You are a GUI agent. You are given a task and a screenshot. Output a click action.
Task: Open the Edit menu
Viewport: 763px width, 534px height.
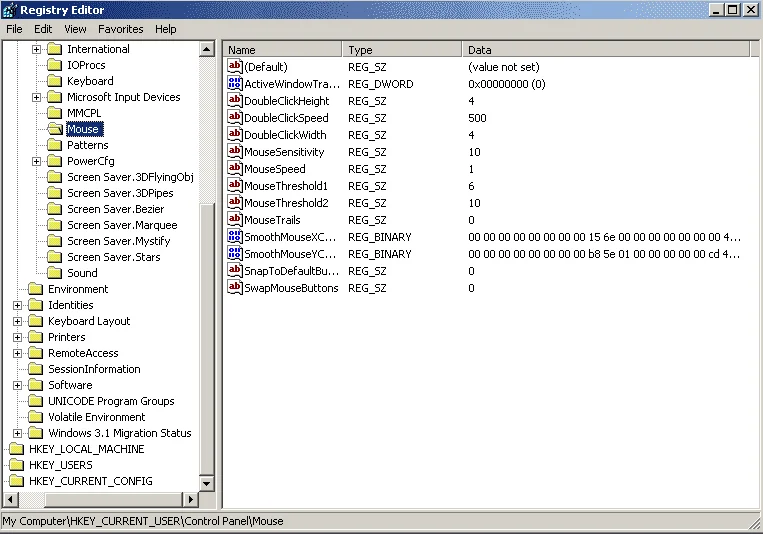43,29
